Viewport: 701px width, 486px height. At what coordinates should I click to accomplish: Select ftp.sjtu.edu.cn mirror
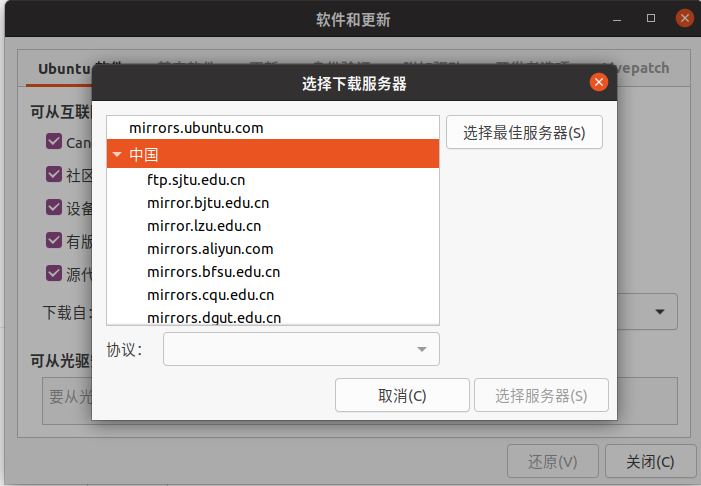tap(273, 180)
